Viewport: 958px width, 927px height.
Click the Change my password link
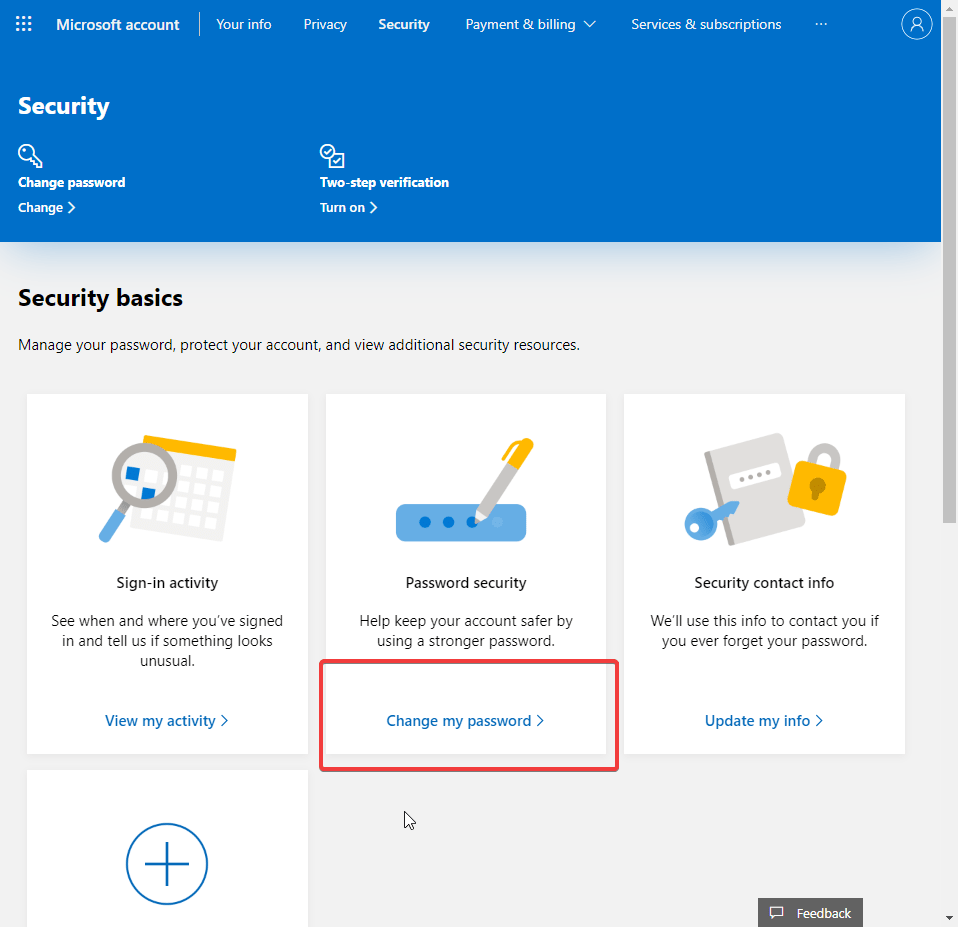(465, 720)
